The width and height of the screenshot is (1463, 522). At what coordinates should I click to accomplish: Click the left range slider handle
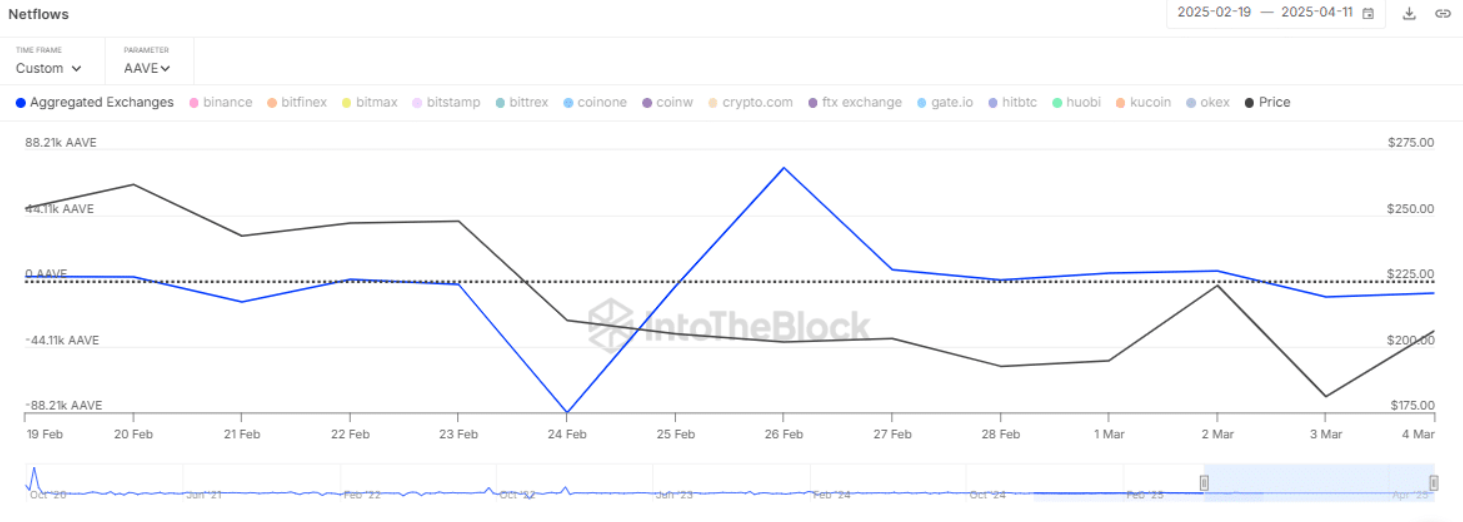click(x=1204, y=484)
